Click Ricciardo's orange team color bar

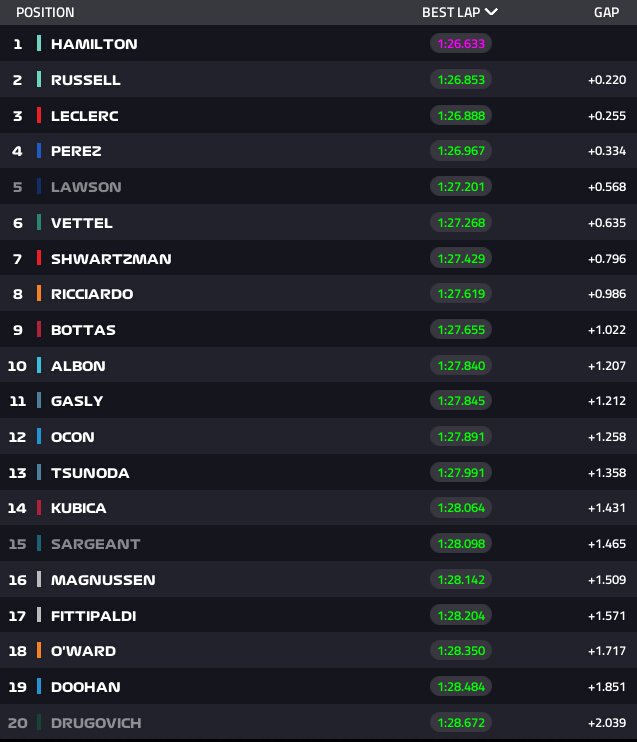(x=39, y=294)
